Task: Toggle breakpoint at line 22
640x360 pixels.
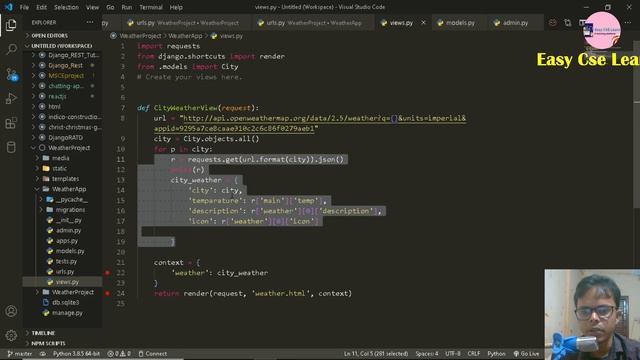Action: coord(108,273)
